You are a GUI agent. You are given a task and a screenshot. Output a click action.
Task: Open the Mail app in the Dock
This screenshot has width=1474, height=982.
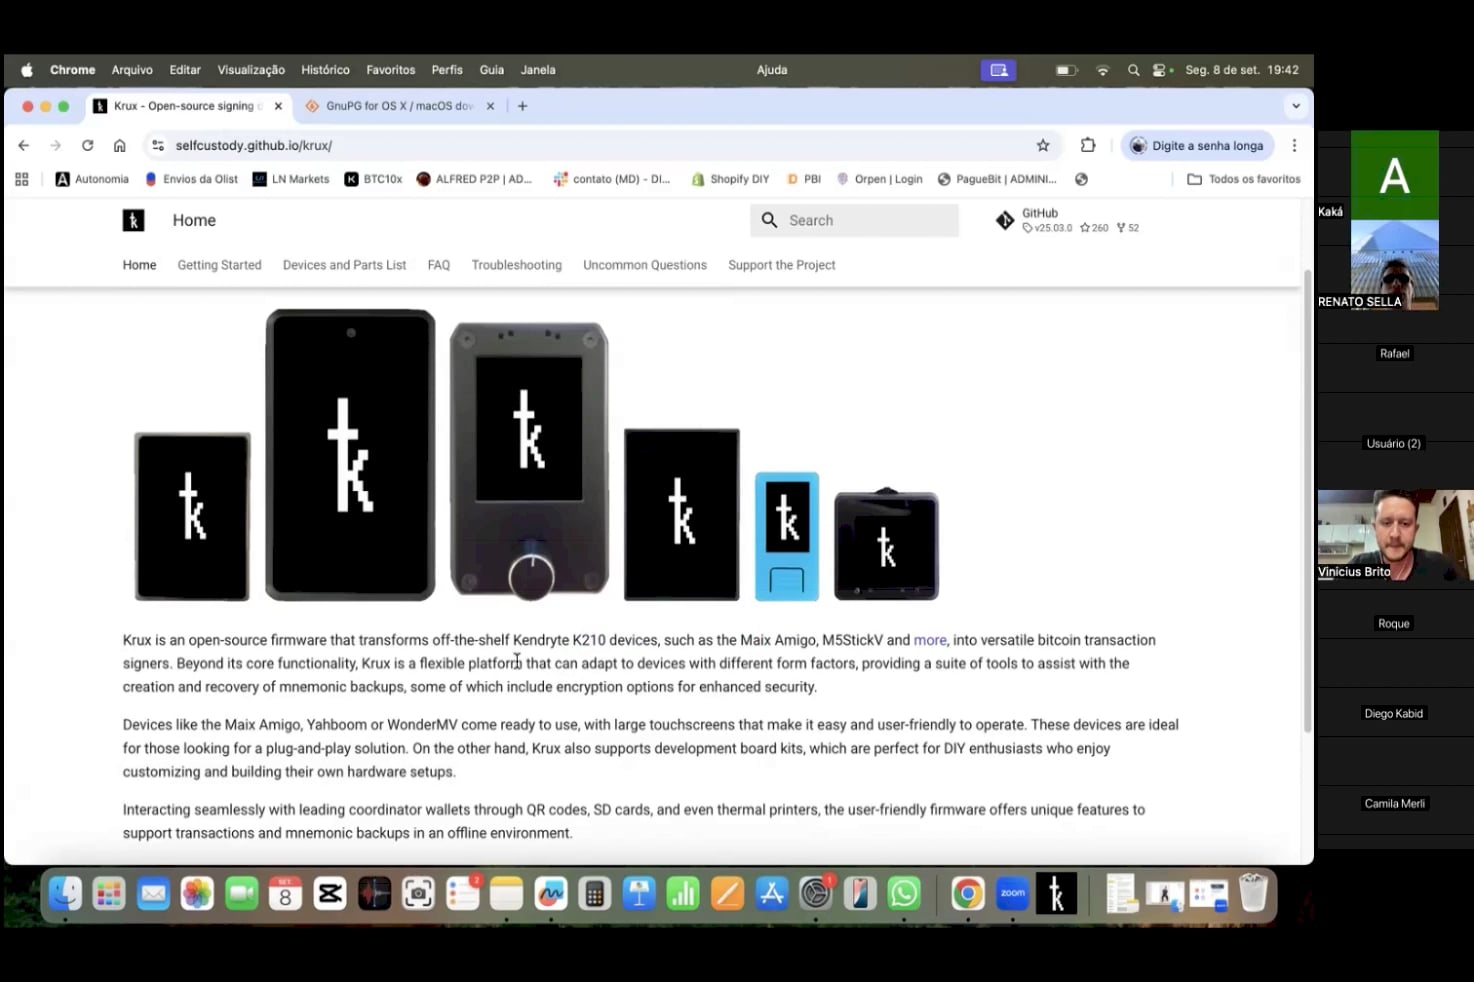tap(153, 893)
